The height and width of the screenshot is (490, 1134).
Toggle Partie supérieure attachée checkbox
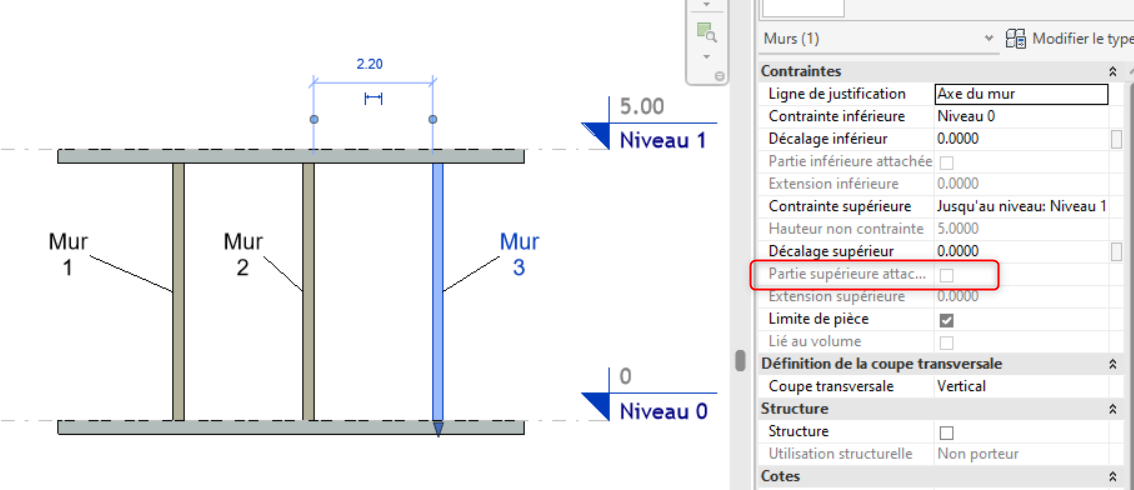(x=946, y=274)
